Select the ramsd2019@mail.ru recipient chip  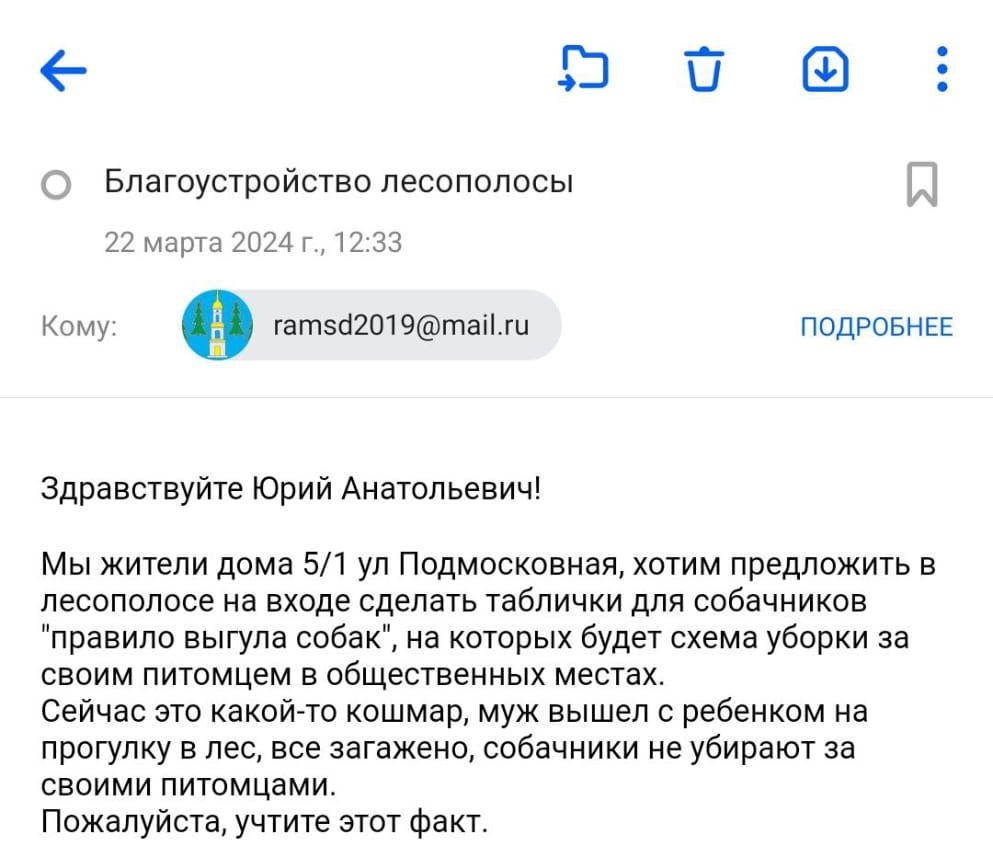click(x=400, y=326)
